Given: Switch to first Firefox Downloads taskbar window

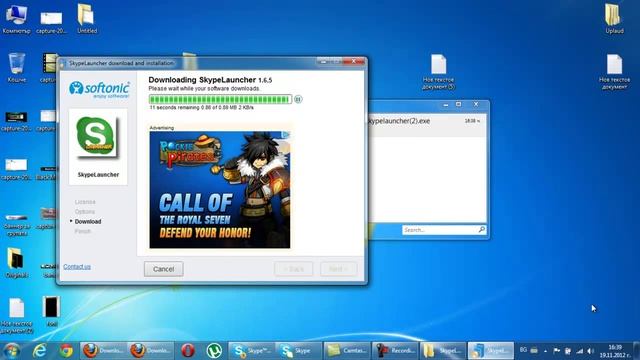Looking at the screenshot, I should (103, 351).
